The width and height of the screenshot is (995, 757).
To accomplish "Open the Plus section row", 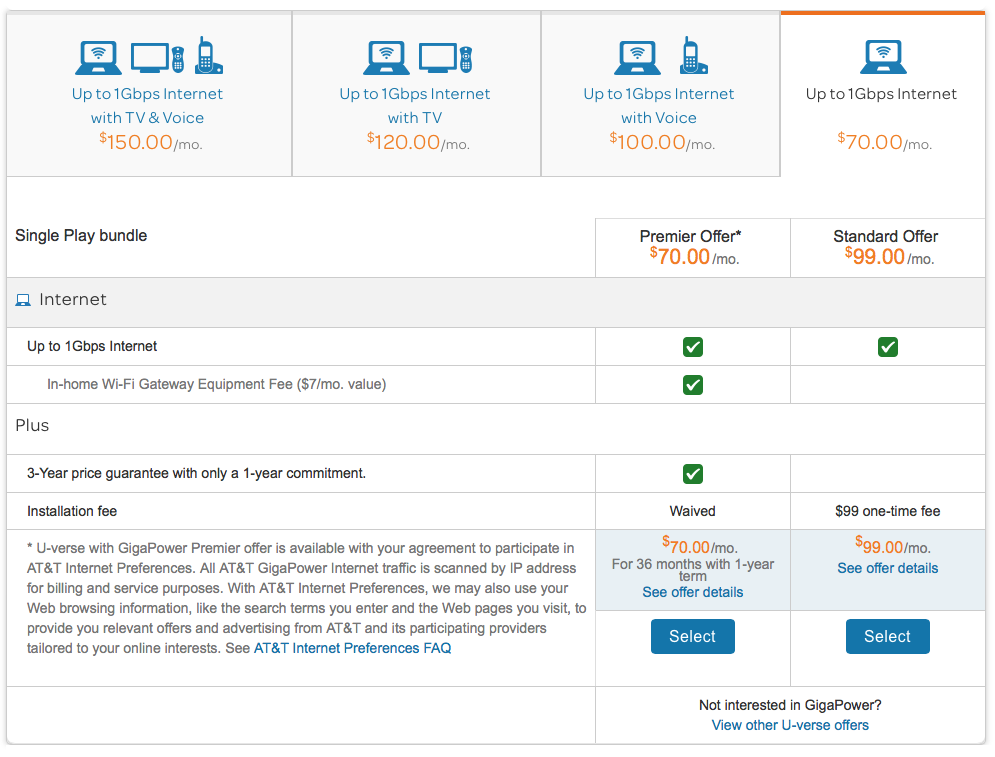I will (x=32, y=425).
